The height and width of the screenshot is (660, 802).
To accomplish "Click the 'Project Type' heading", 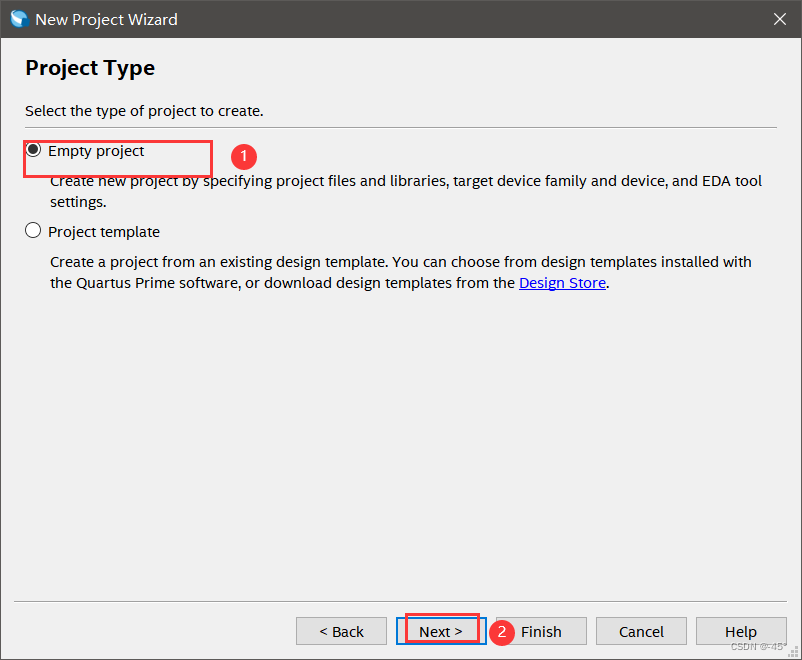I will point(90,68).
